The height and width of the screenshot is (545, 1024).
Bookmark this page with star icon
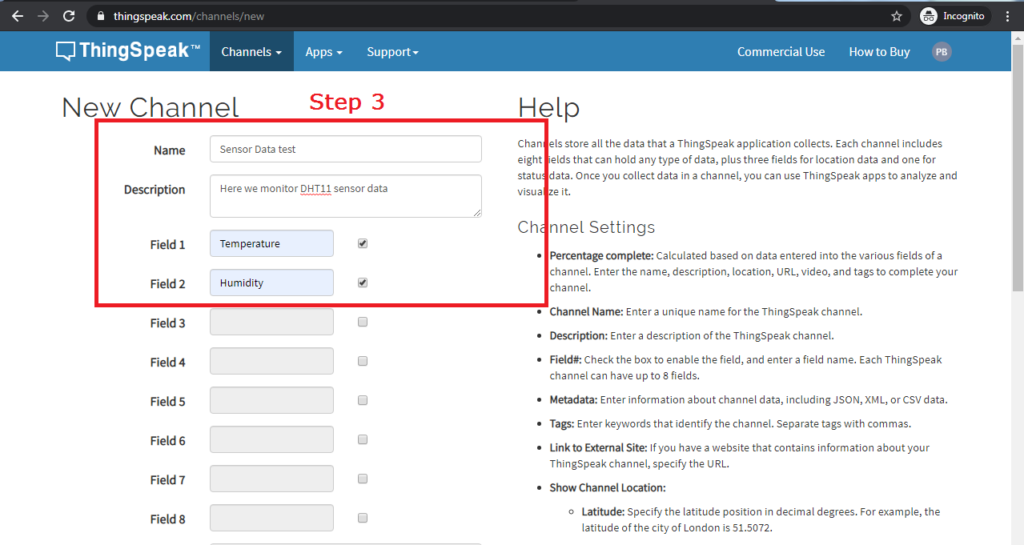tap(896, 16)
